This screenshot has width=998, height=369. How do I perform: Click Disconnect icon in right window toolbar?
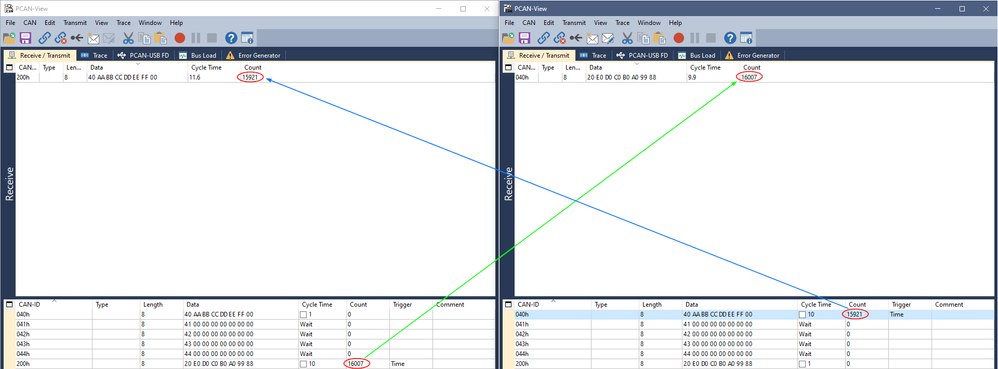tap(560, 38)
